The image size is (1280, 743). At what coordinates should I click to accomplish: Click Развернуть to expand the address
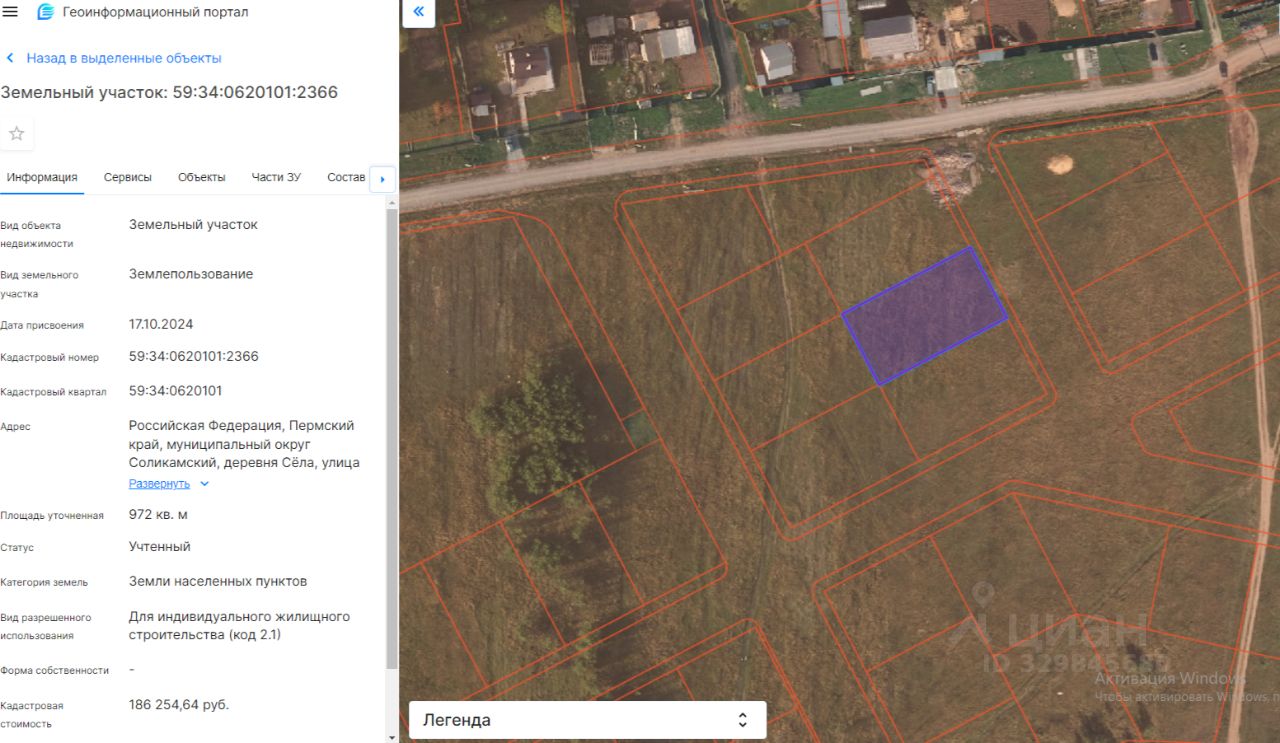click(x=159, y=484)
